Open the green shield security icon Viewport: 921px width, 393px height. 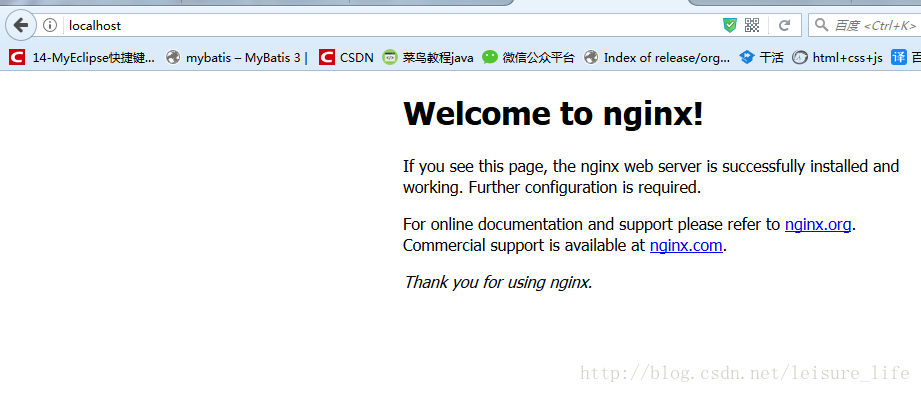tap(730, 25)
